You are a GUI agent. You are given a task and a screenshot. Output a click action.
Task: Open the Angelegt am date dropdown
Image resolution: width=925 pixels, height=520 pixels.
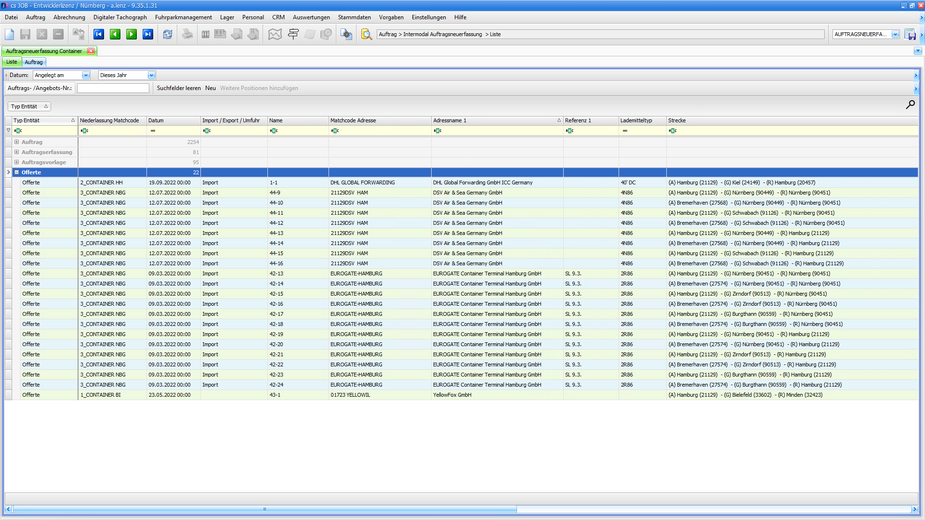86,76
